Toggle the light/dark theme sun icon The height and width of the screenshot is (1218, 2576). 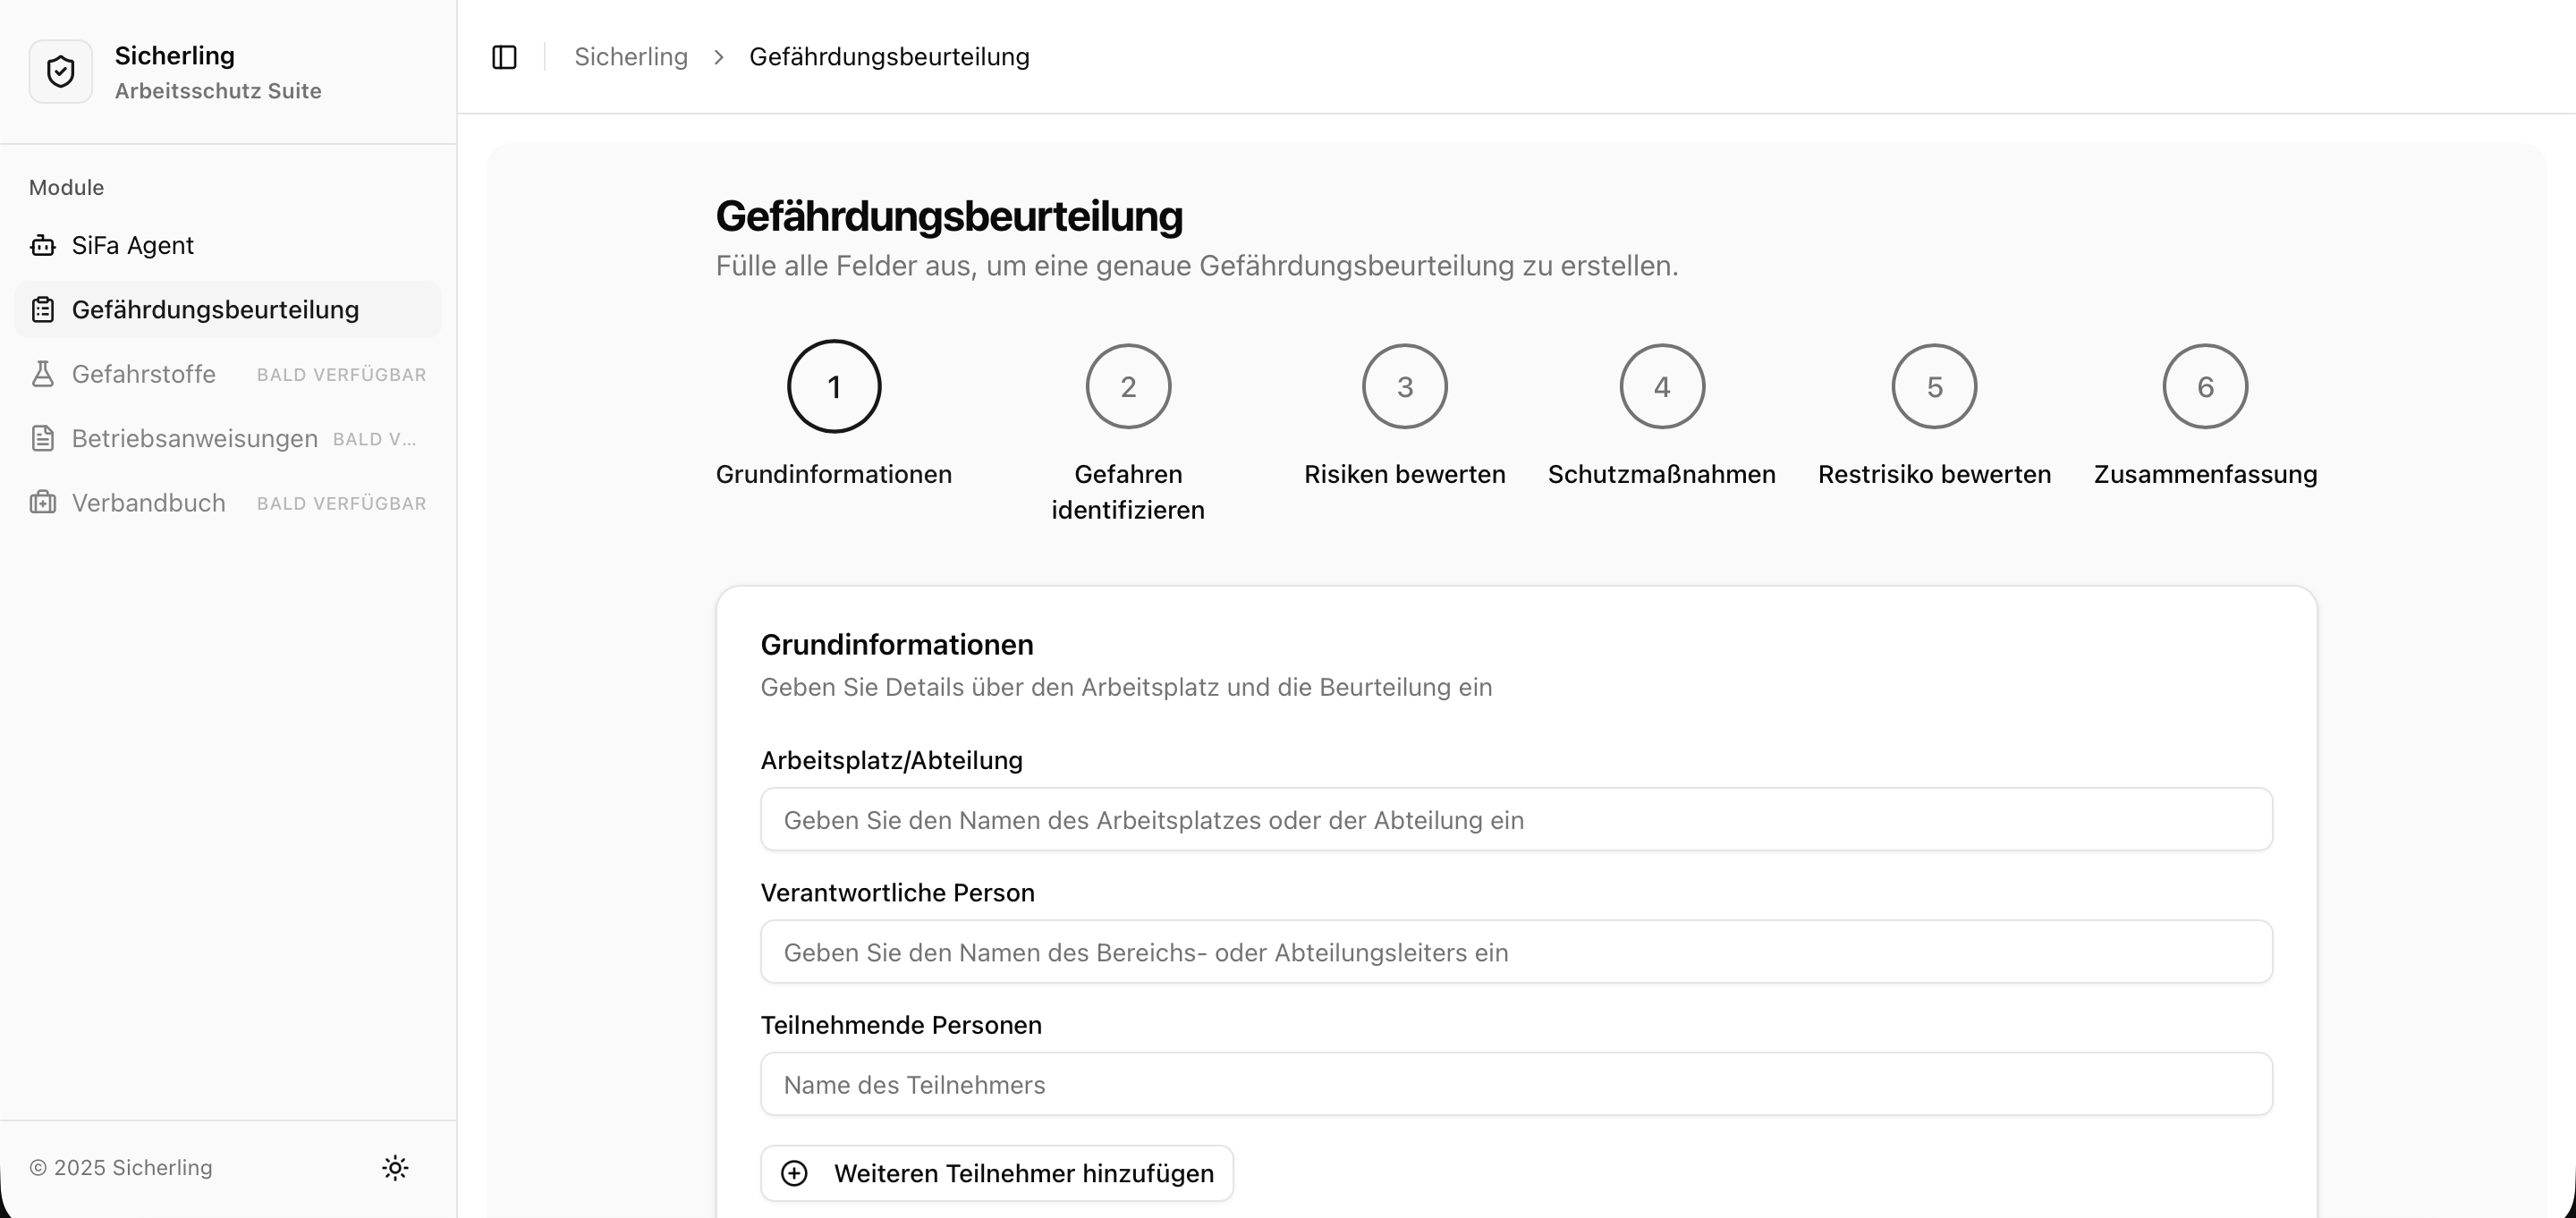[x=395, y=1167]
